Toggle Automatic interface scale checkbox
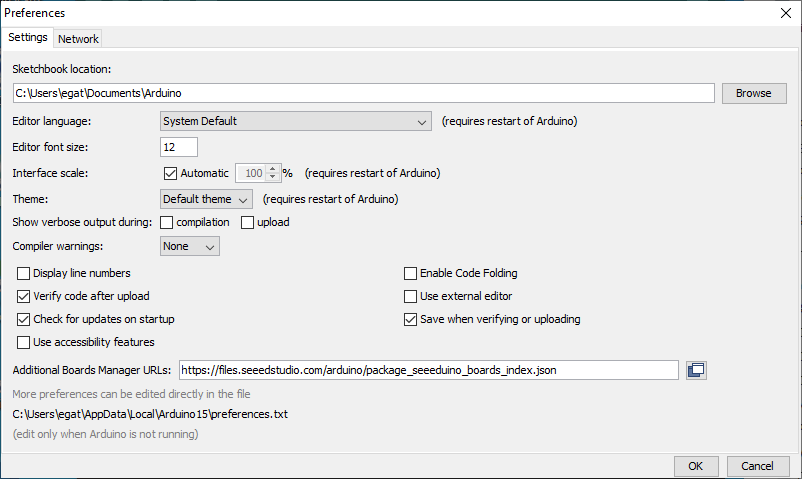 tap(170, 173)
